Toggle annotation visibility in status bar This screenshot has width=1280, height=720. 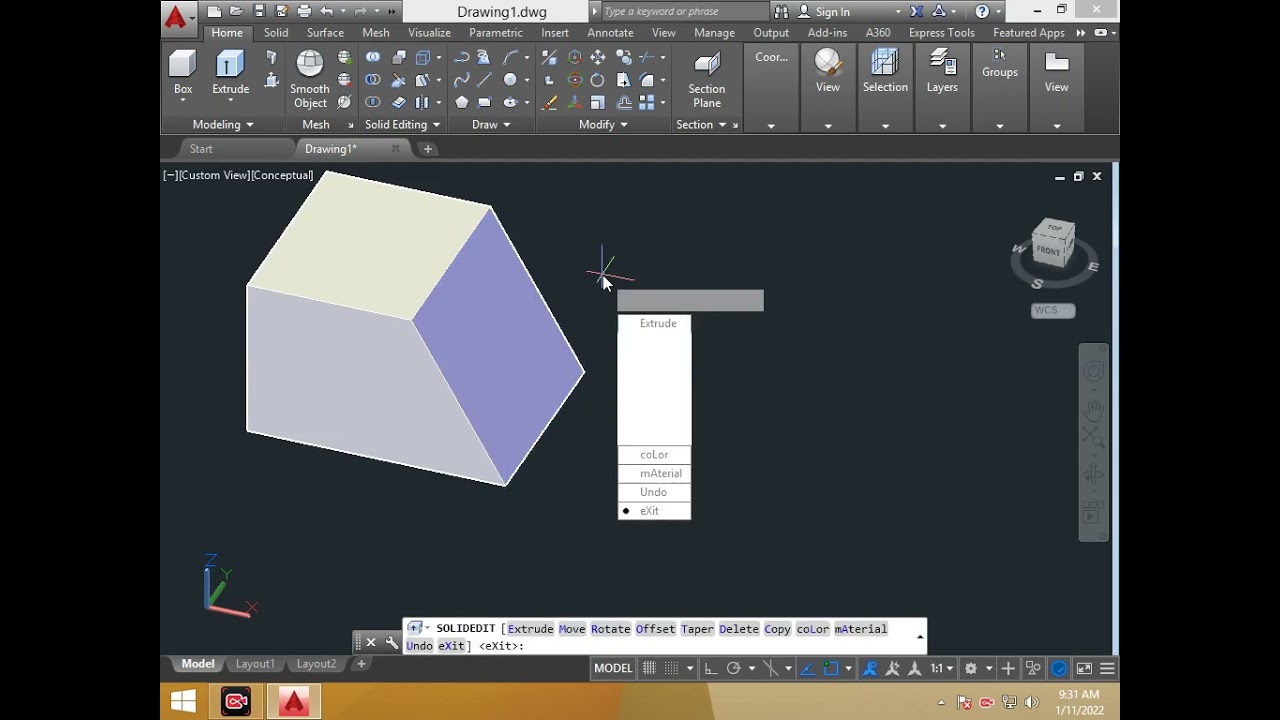click(870, 668)
